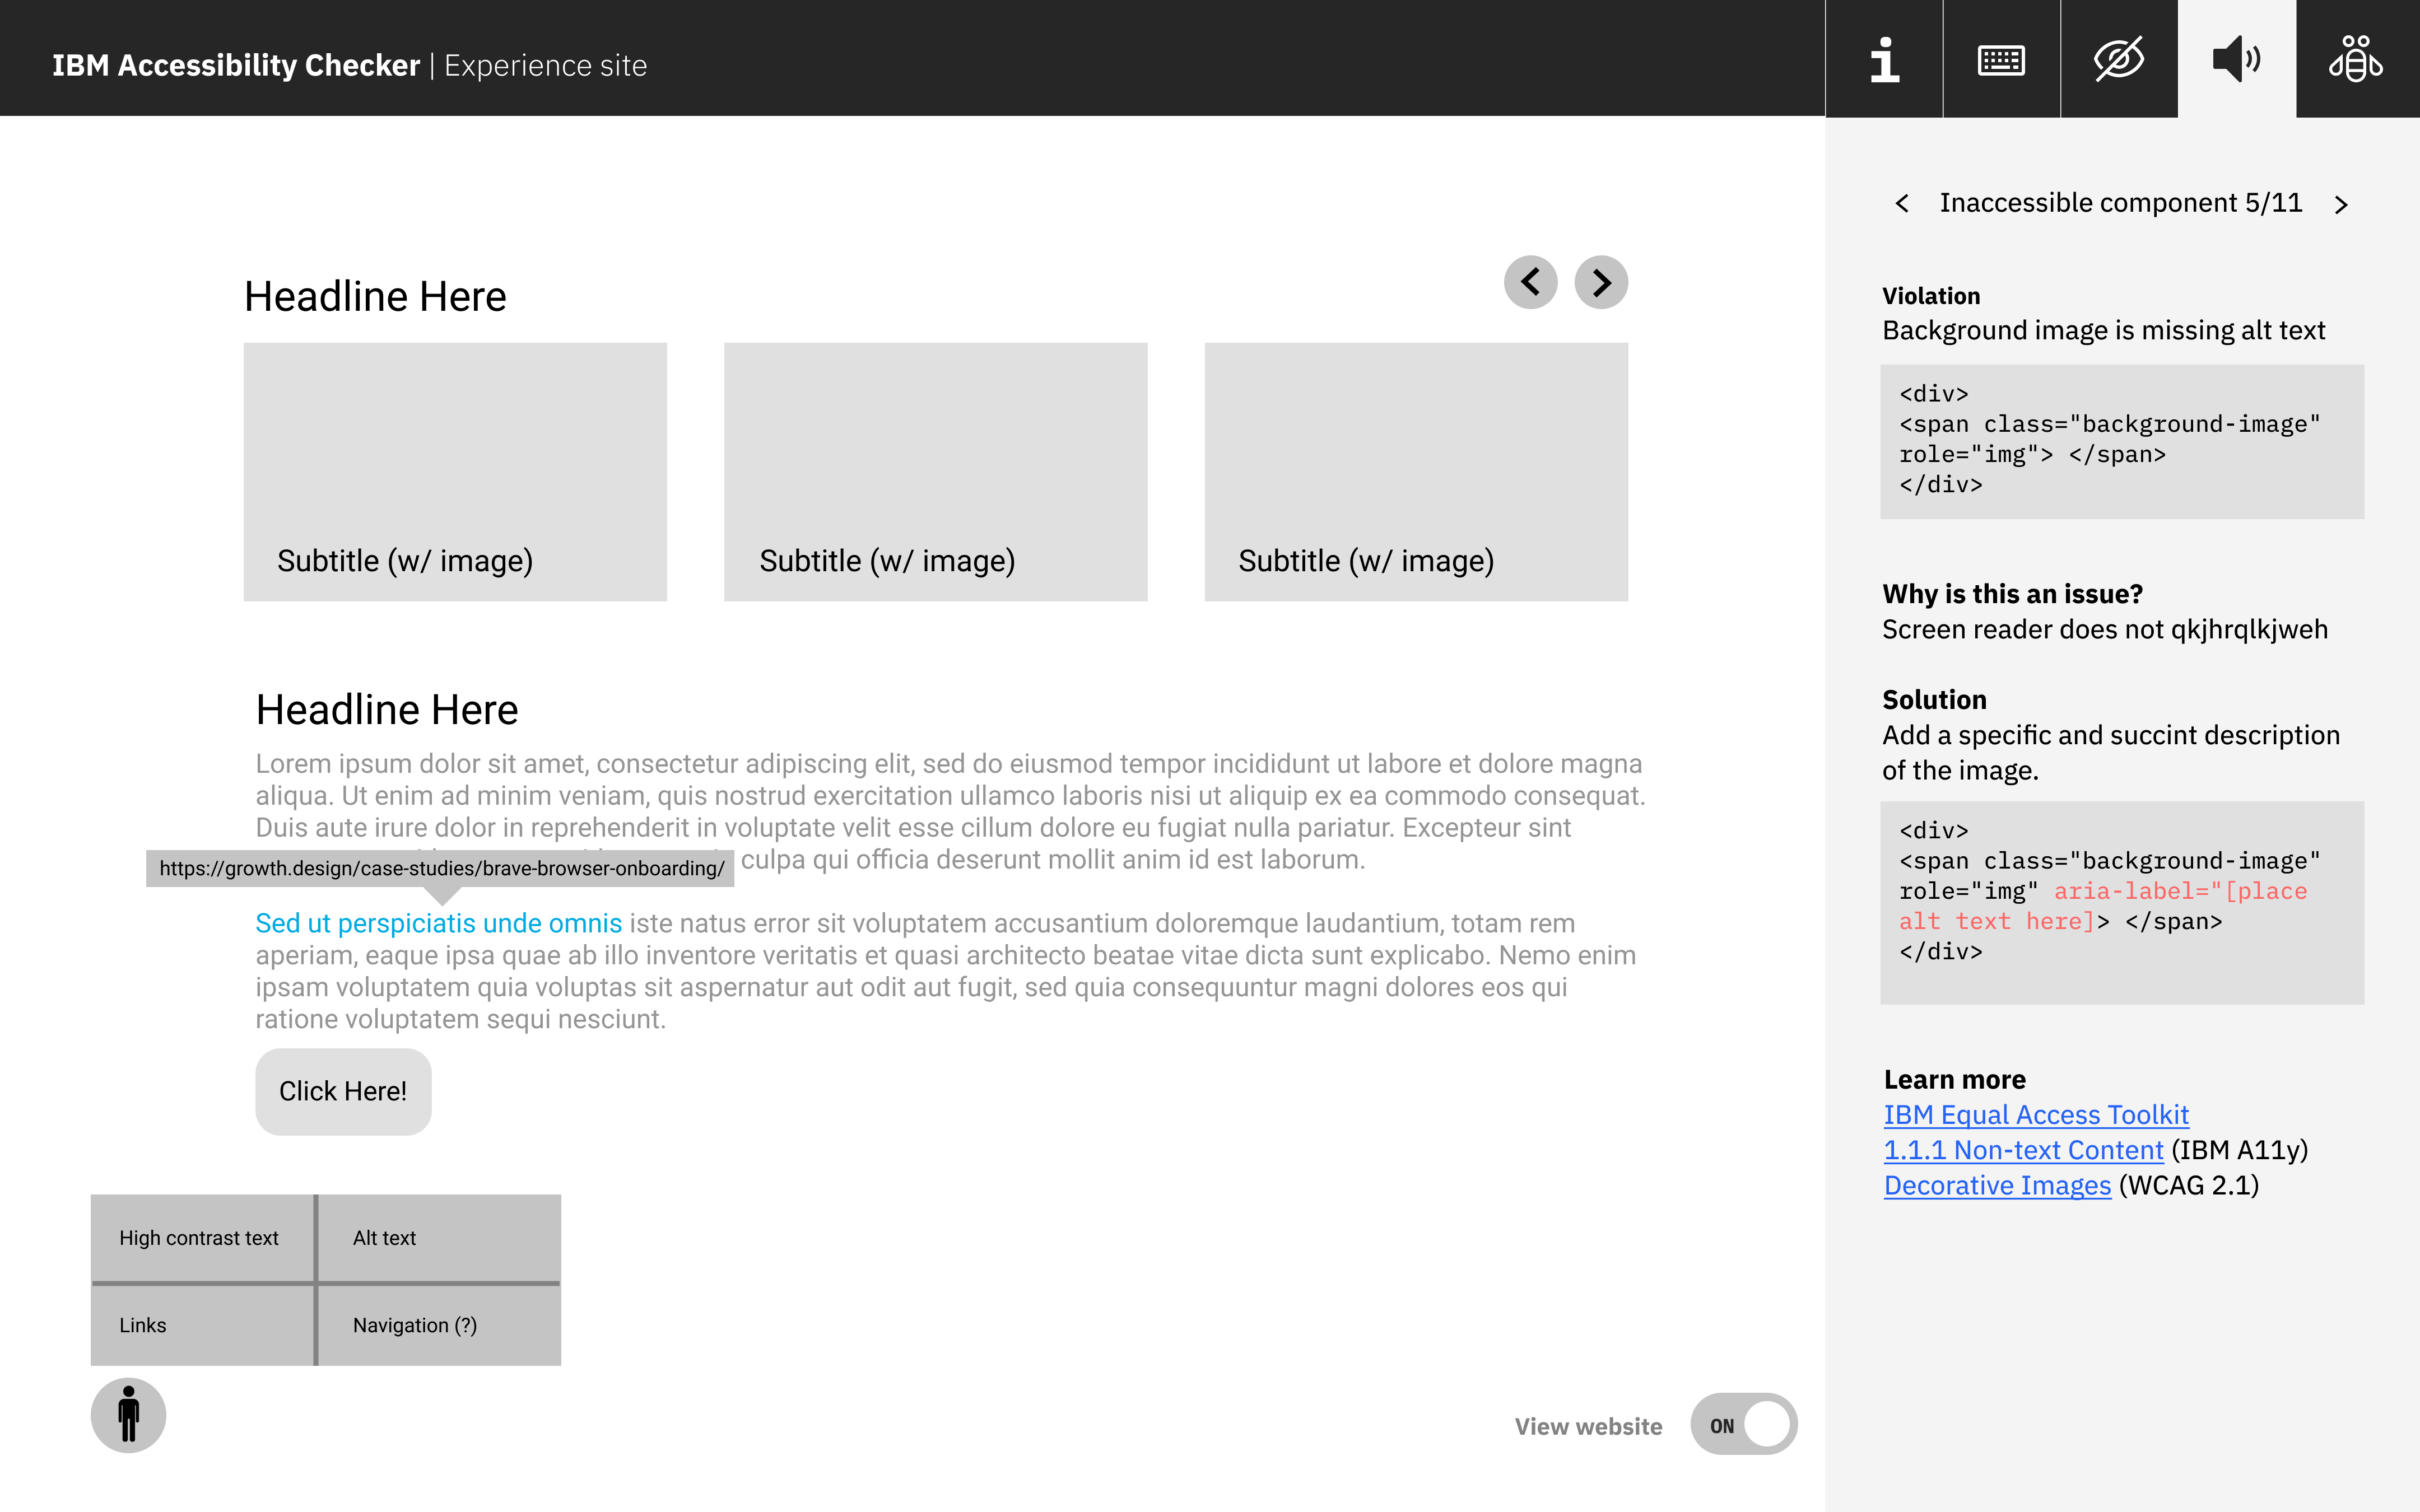Select the speaker audio mode icon
This screenshot has height=1512, width=2420.
[2237, 58]
